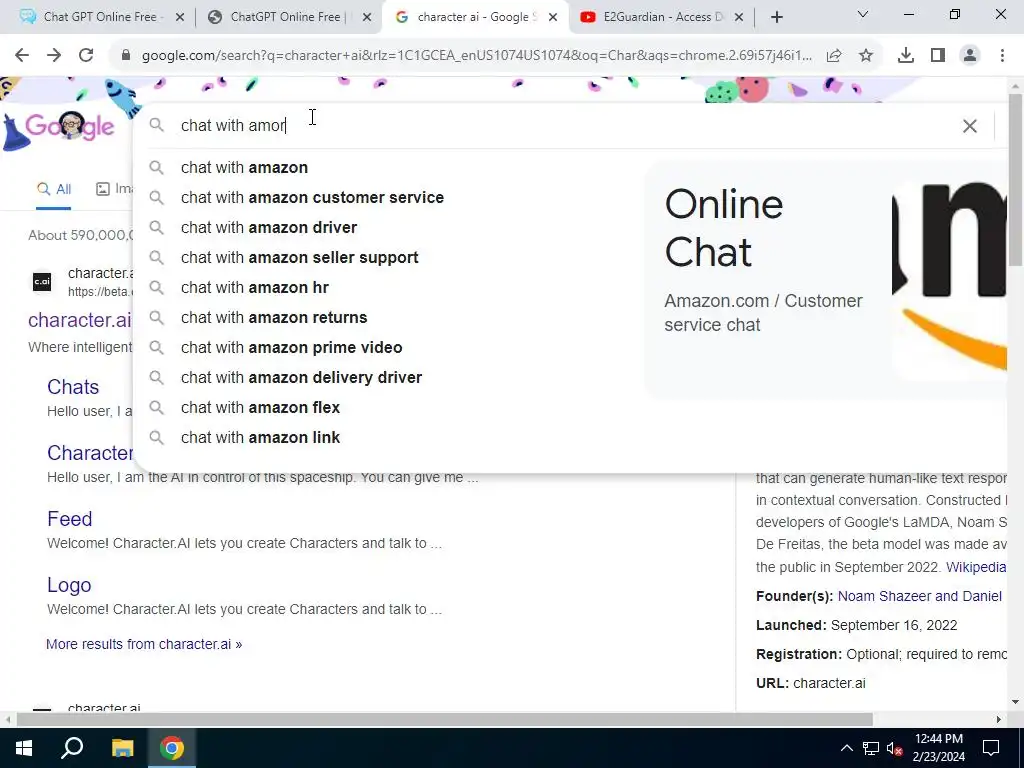Close the second ChatGPT Online Free tab
This screenshot has width=1024, height=768.
367,18
